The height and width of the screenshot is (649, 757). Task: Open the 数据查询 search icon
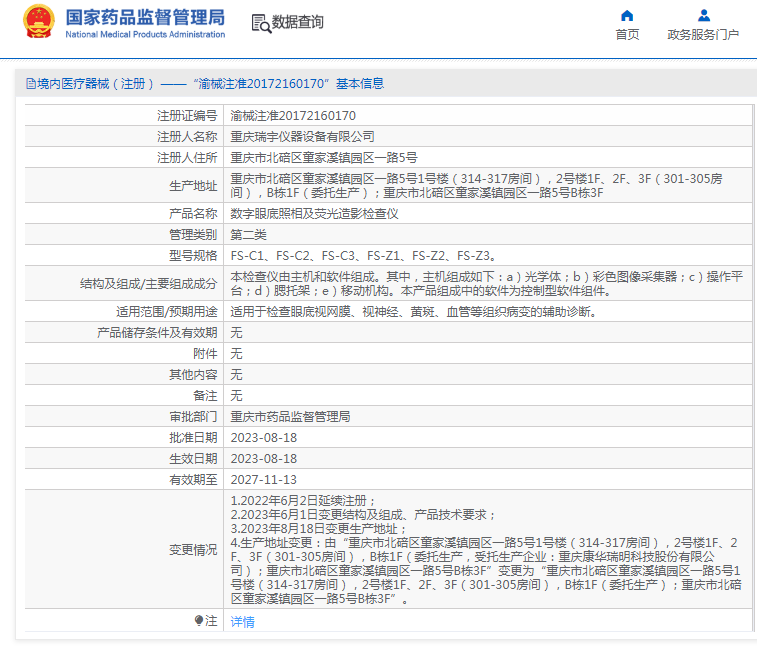coord(261,23)
